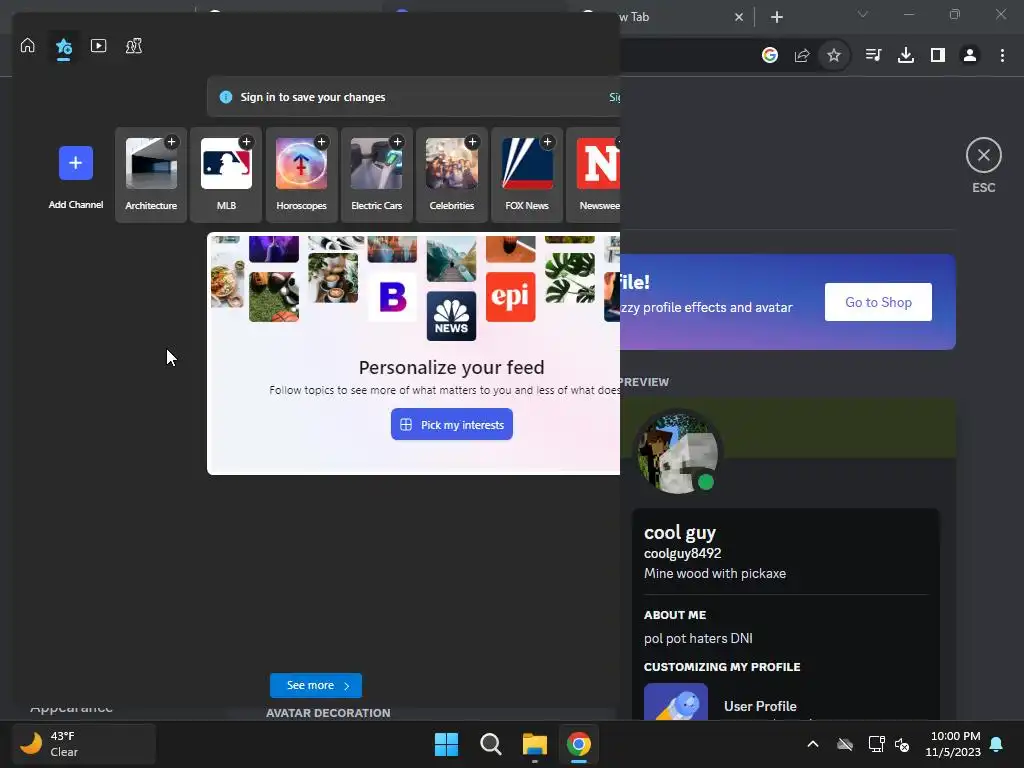Click the Go to Shop button
The image size is (1024, 768).
(878, 302)
